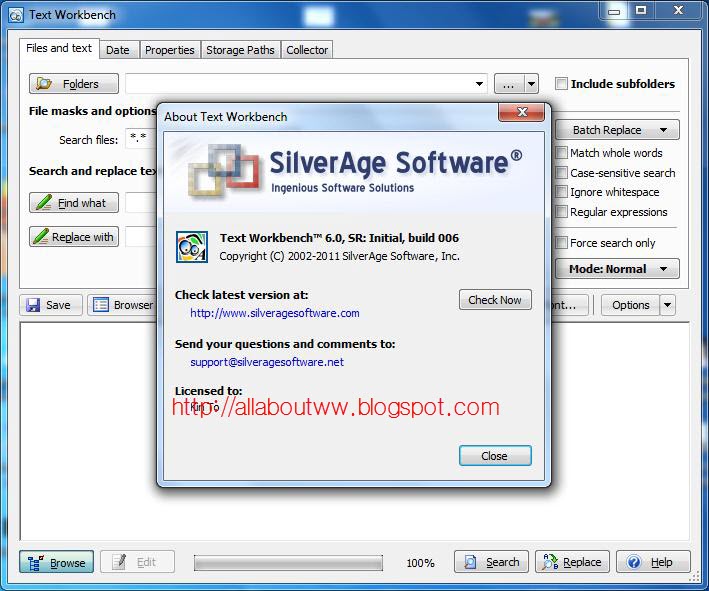Click the Folders button folder icon
709x591 pixels.
(43, 84)
